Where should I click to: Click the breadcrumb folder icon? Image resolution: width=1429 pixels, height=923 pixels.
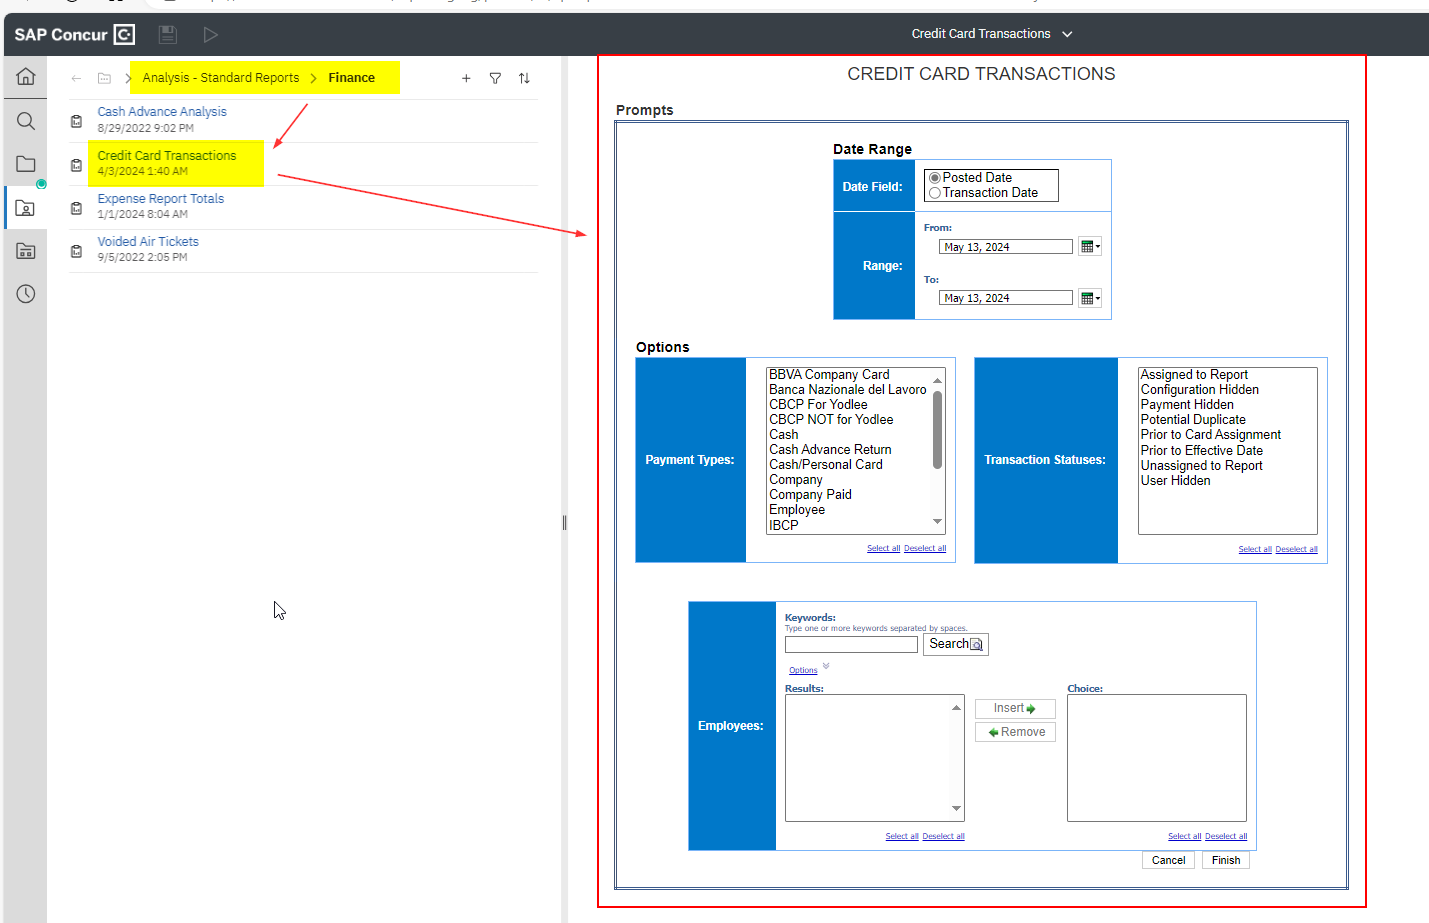104,78
